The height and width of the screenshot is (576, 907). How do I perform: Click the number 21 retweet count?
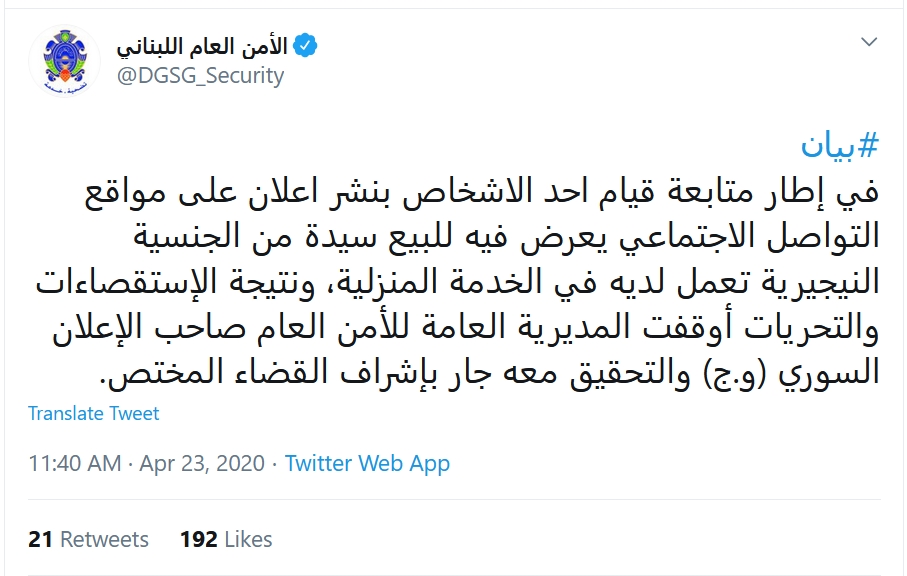tap(40, 540)
